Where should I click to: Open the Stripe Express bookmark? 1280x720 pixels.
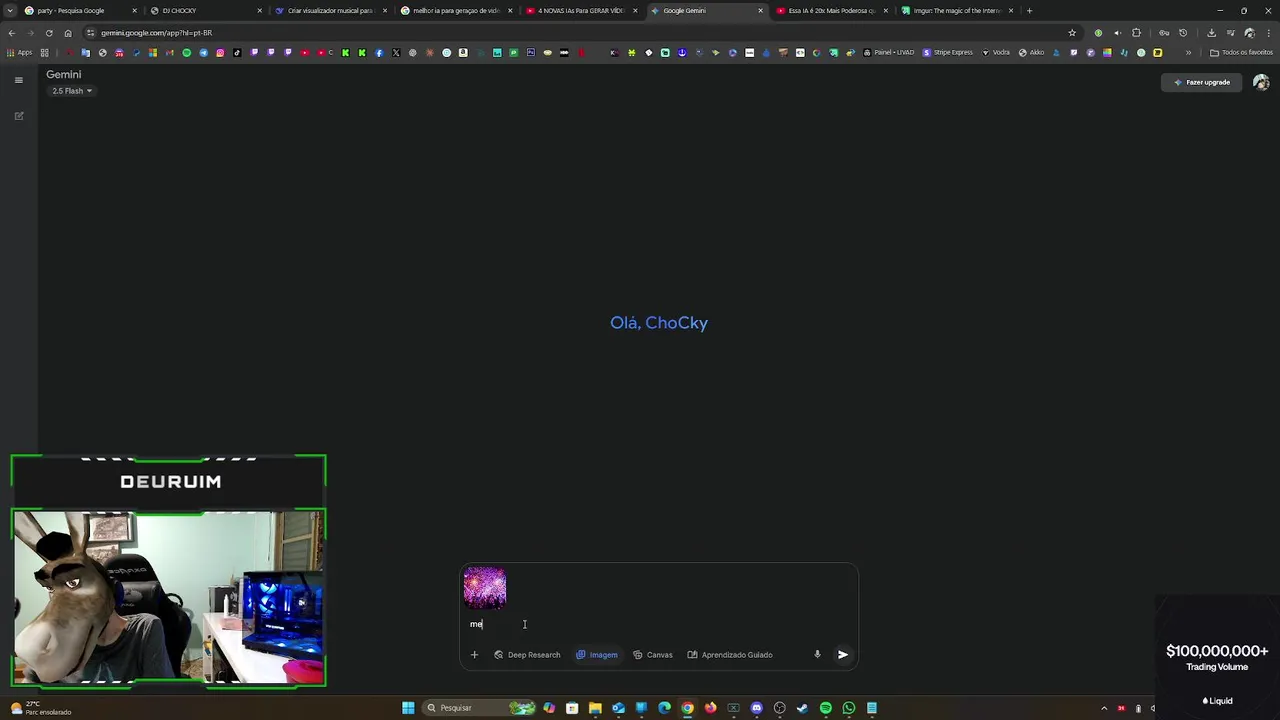(x=947, y=53)
